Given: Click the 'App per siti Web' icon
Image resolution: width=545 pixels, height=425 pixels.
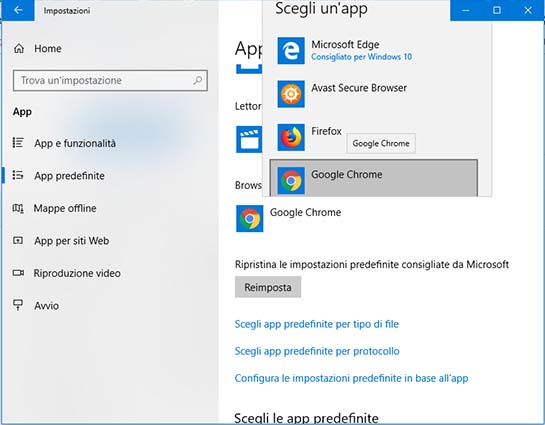Looking at the screenshot, I should (18, 240).
